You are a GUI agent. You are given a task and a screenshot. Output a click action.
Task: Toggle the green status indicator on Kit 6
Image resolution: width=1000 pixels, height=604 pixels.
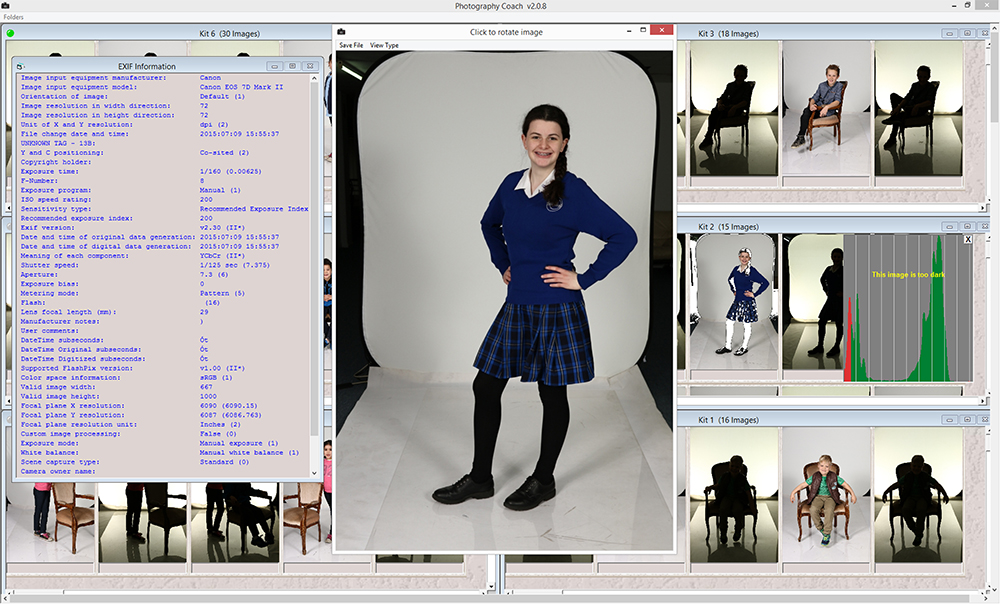tap(11, 32)
